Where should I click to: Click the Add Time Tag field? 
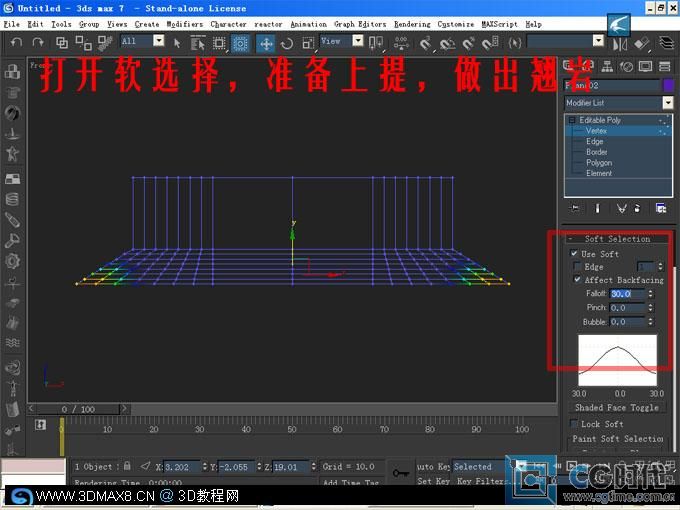point(351,481)
